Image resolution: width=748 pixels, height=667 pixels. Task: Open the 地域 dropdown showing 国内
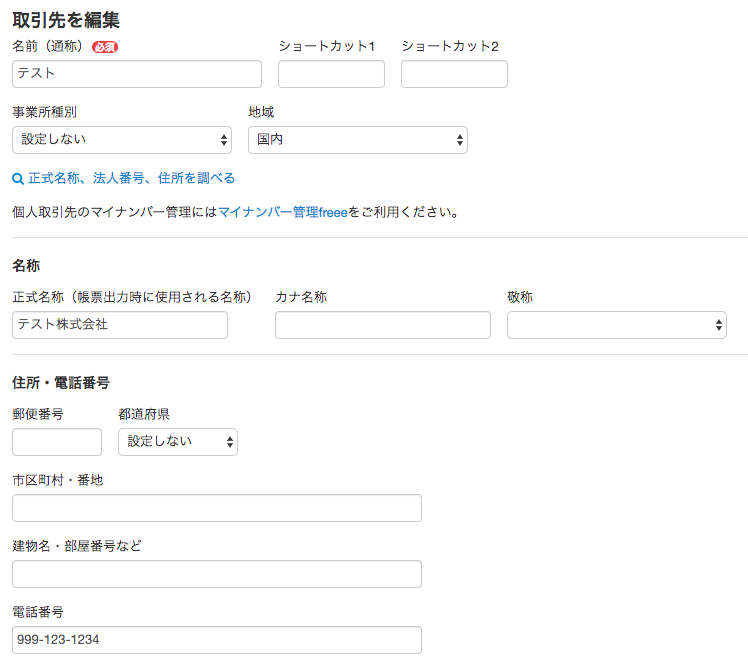(x=358, y=140)
